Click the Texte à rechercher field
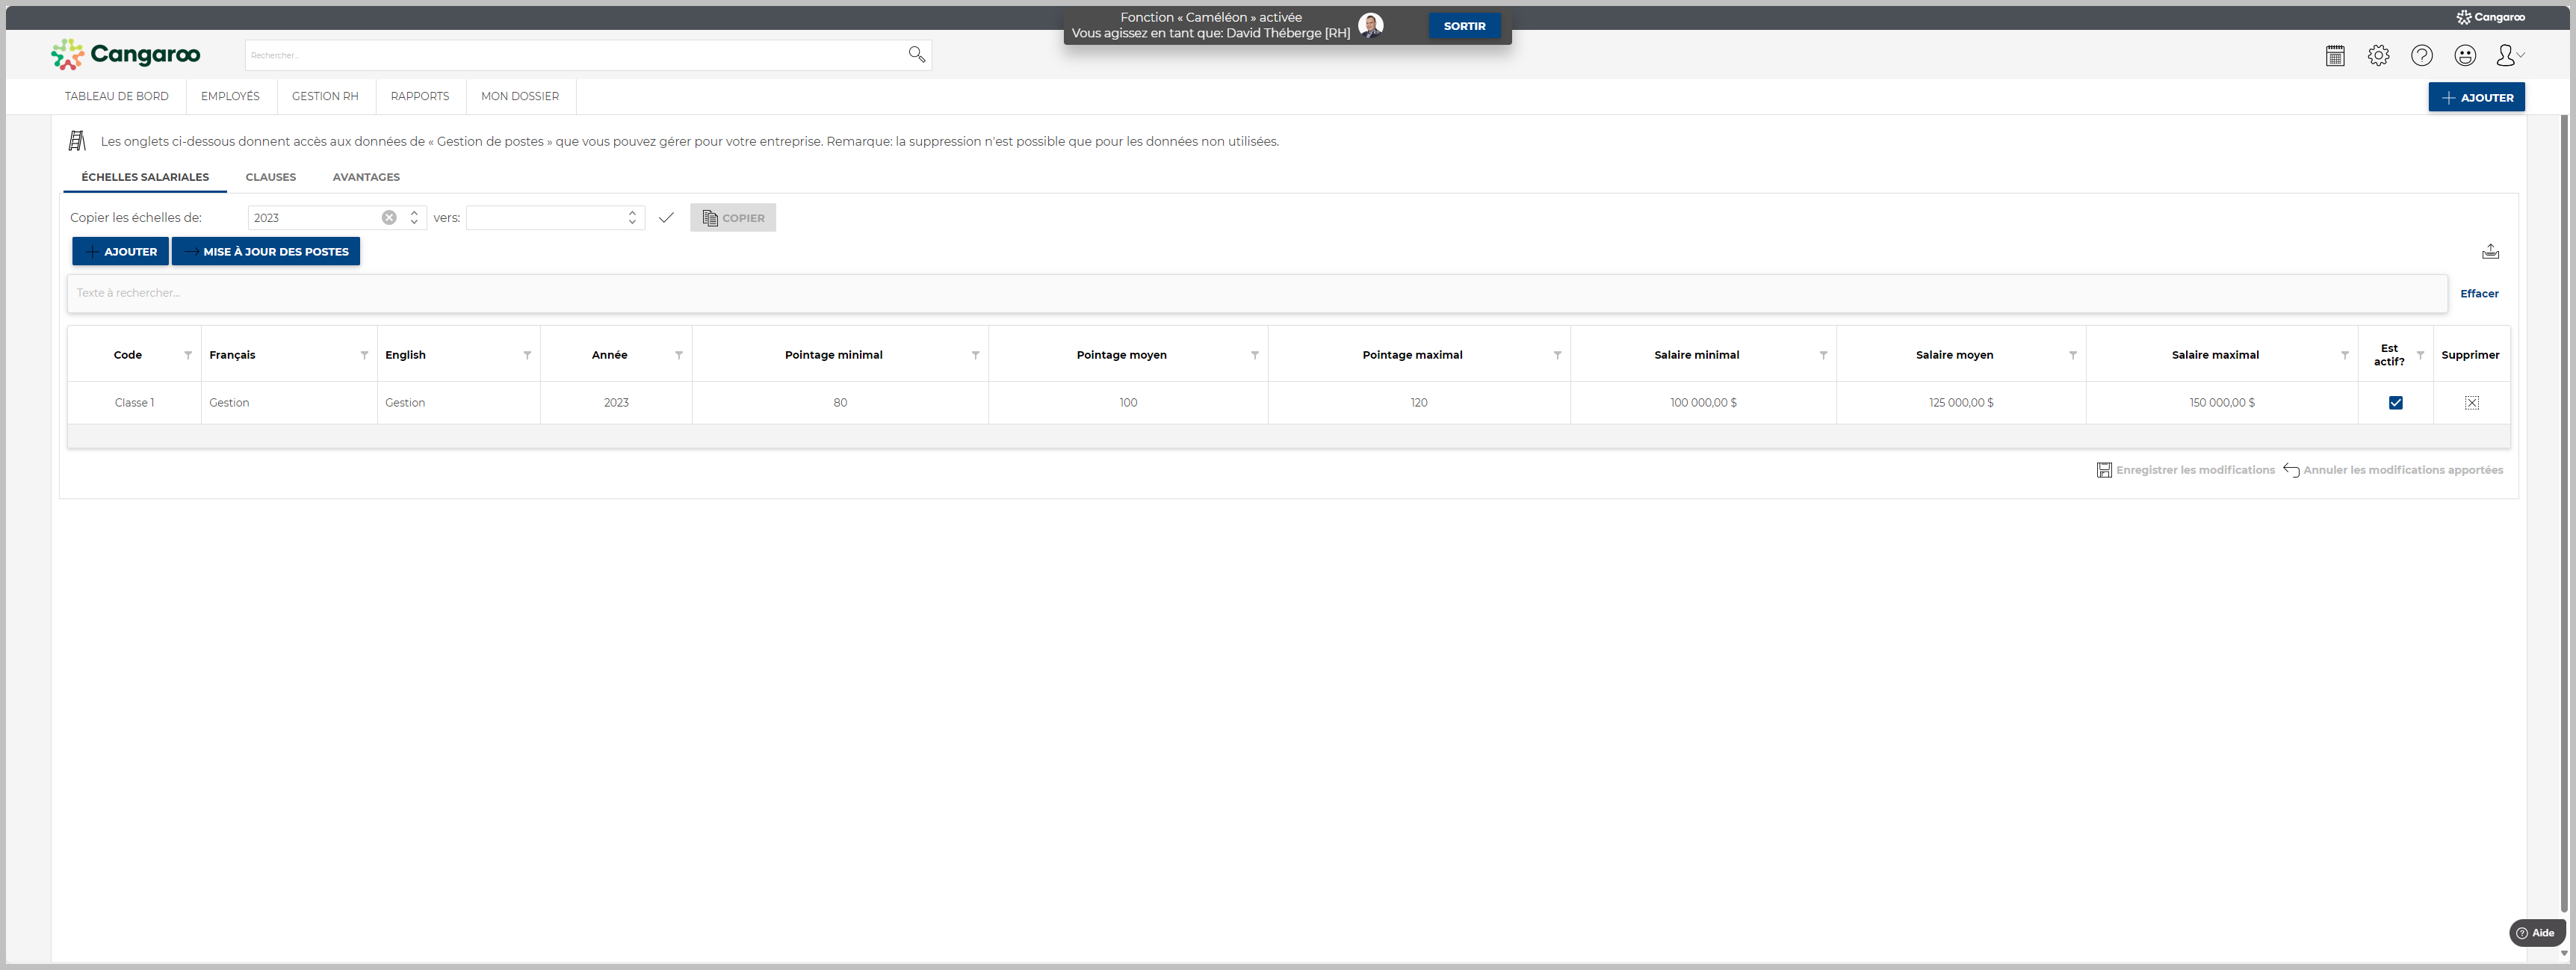This screenshot has height=970, width=2576. [1256, 294]
